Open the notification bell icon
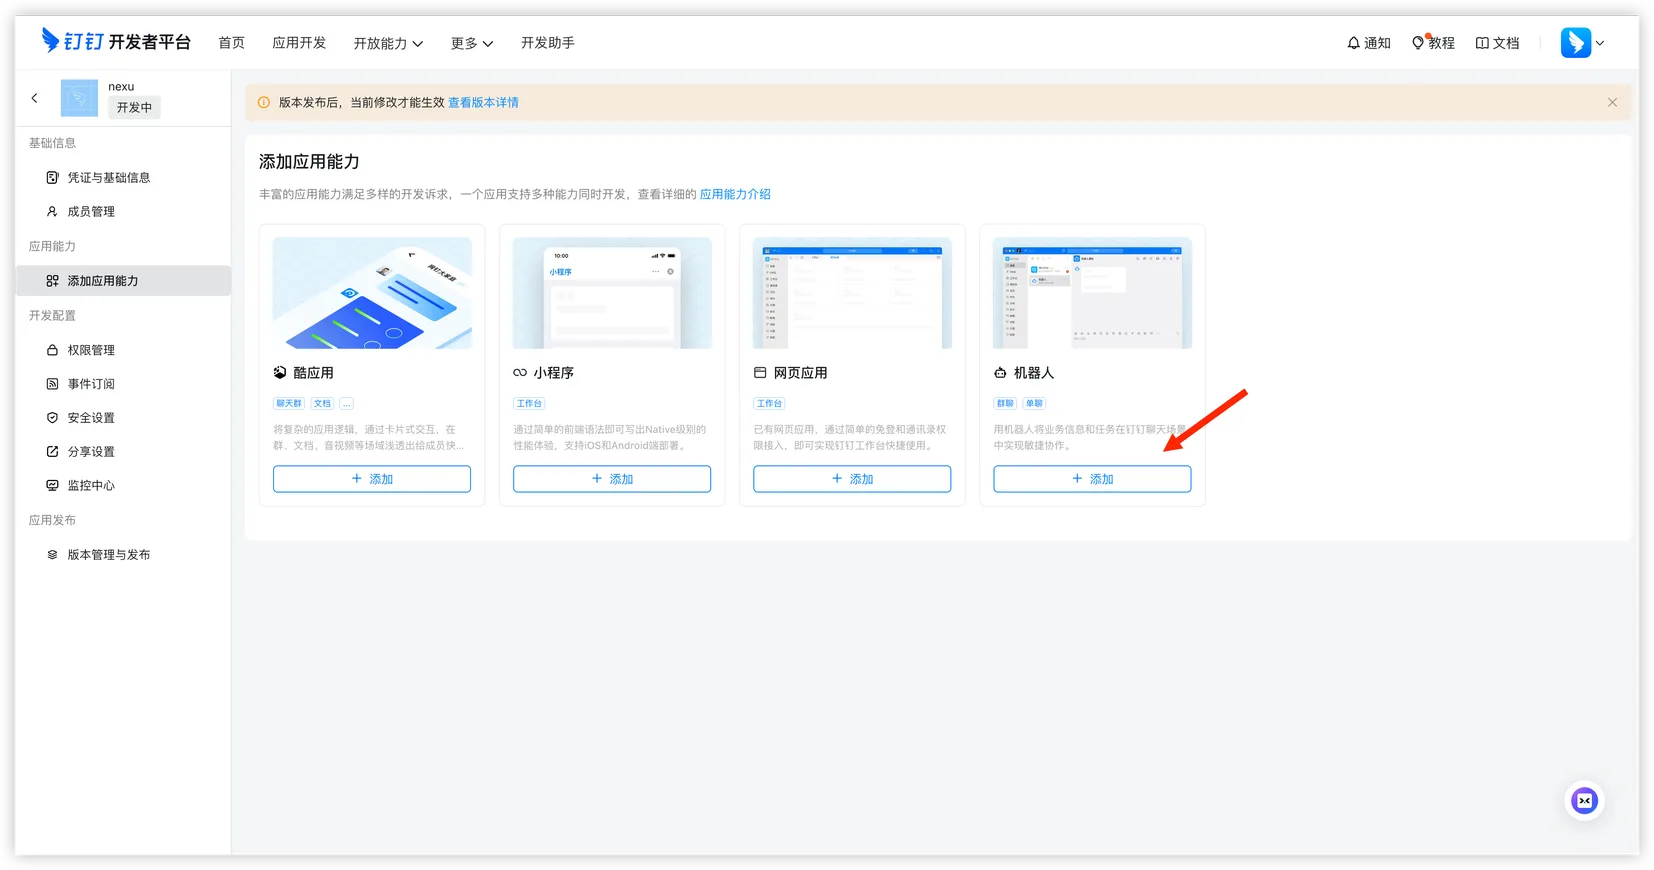The image size is (1654, 870). coord(1354,43)
